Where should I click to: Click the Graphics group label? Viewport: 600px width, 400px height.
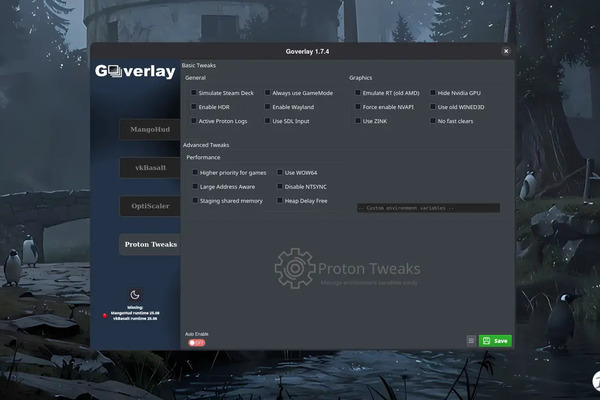pyautogui.click(x=360, y=78)
